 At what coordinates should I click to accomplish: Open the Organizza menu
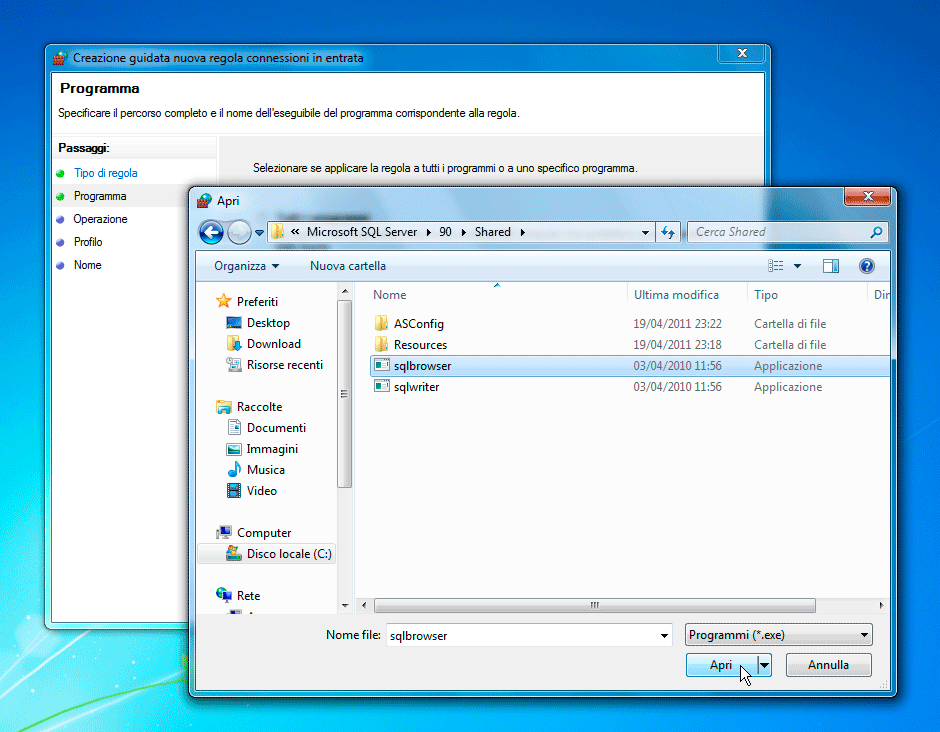pyautogui.click(x=246, y=266)
